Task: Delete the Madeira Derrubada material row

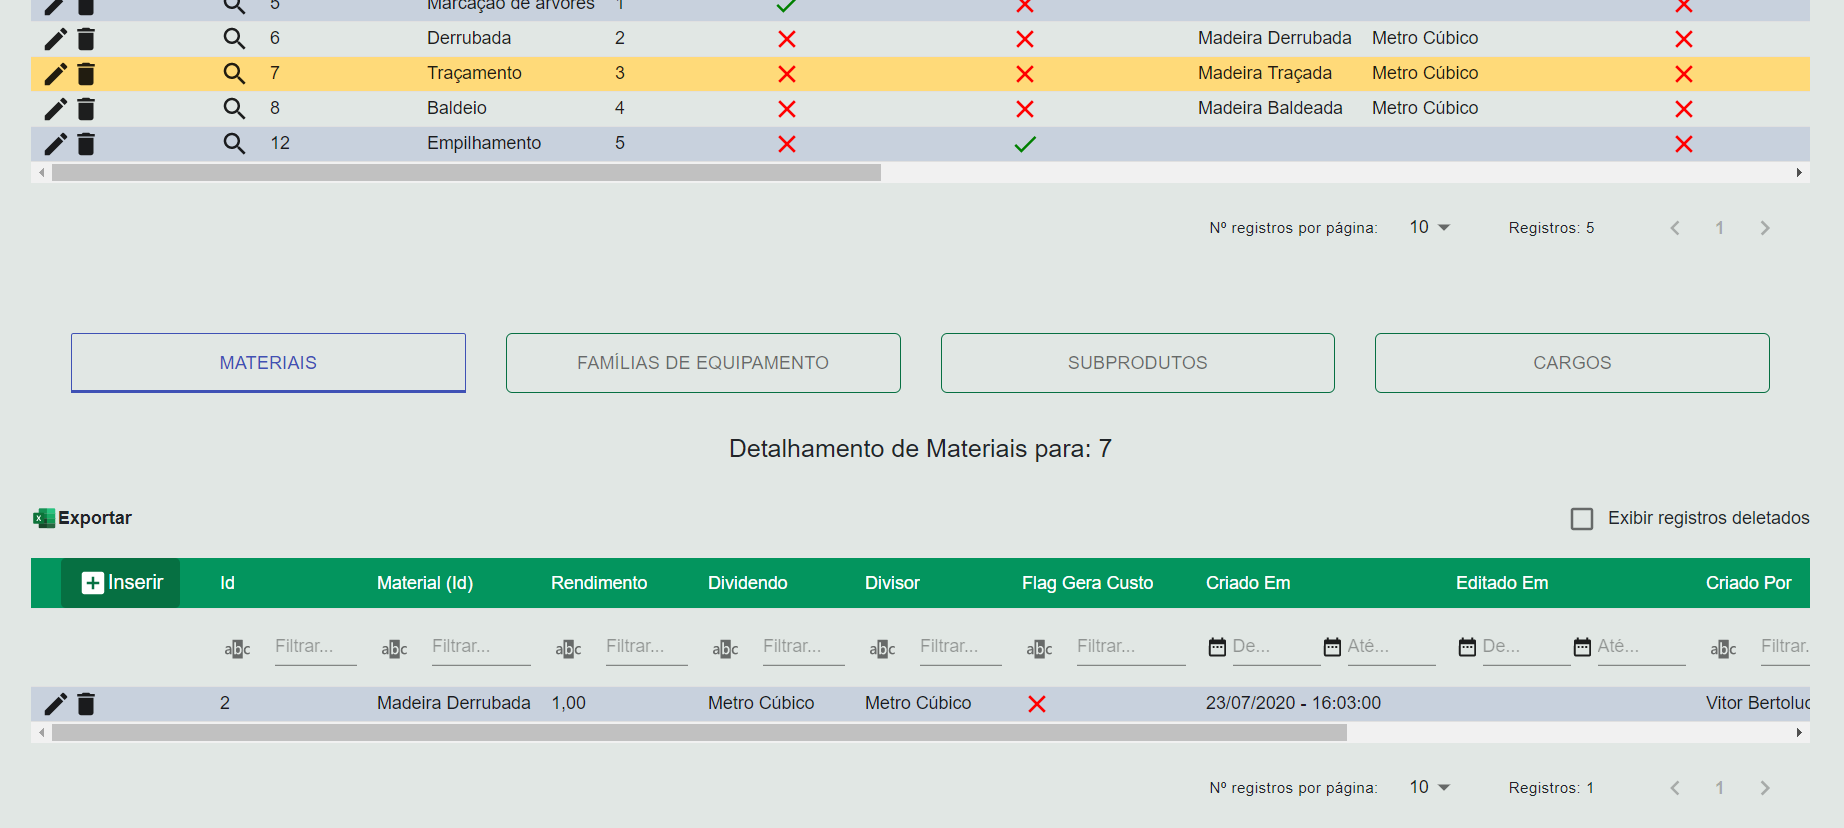Action: [x=86, y=704]
